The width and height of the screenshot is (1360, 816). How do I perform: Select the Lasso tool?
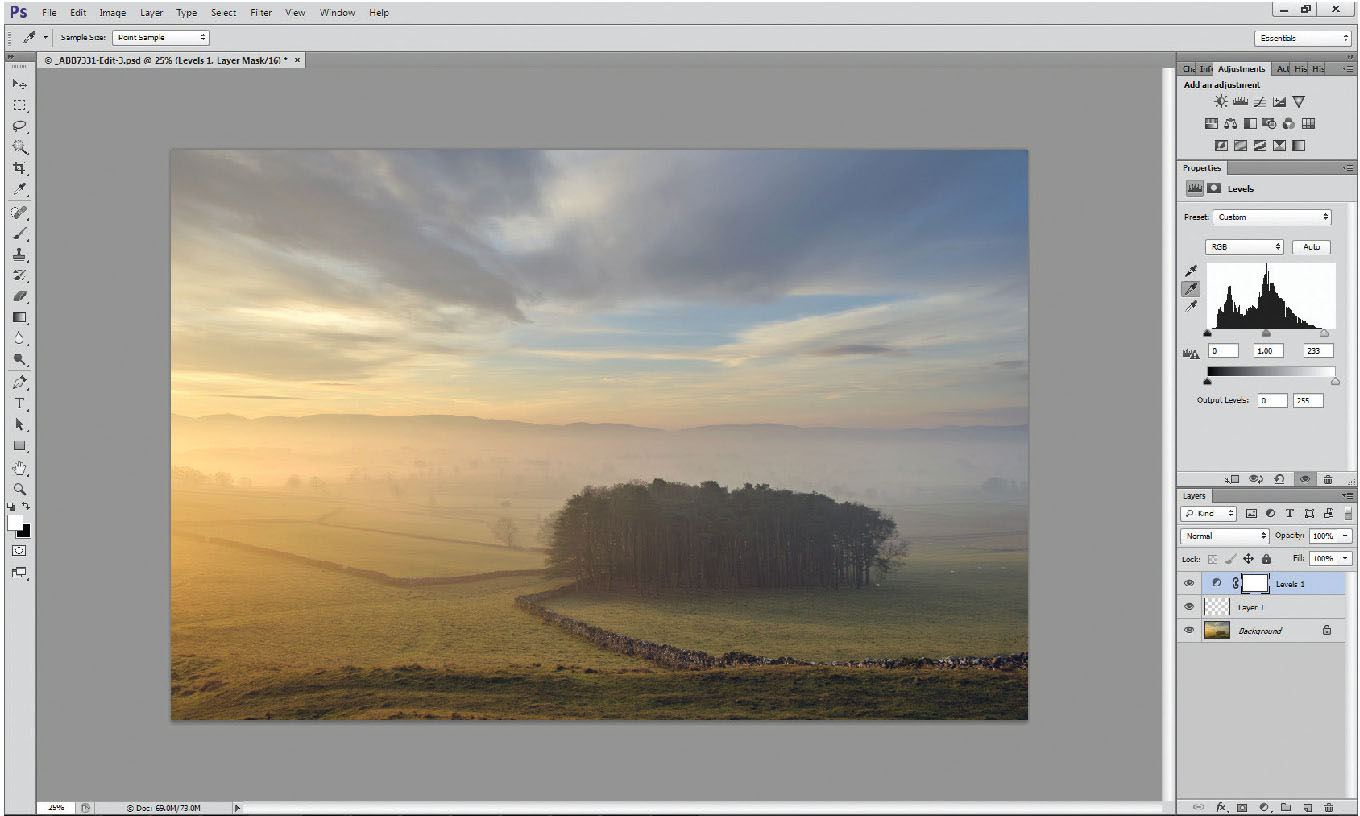coord(19,126)
